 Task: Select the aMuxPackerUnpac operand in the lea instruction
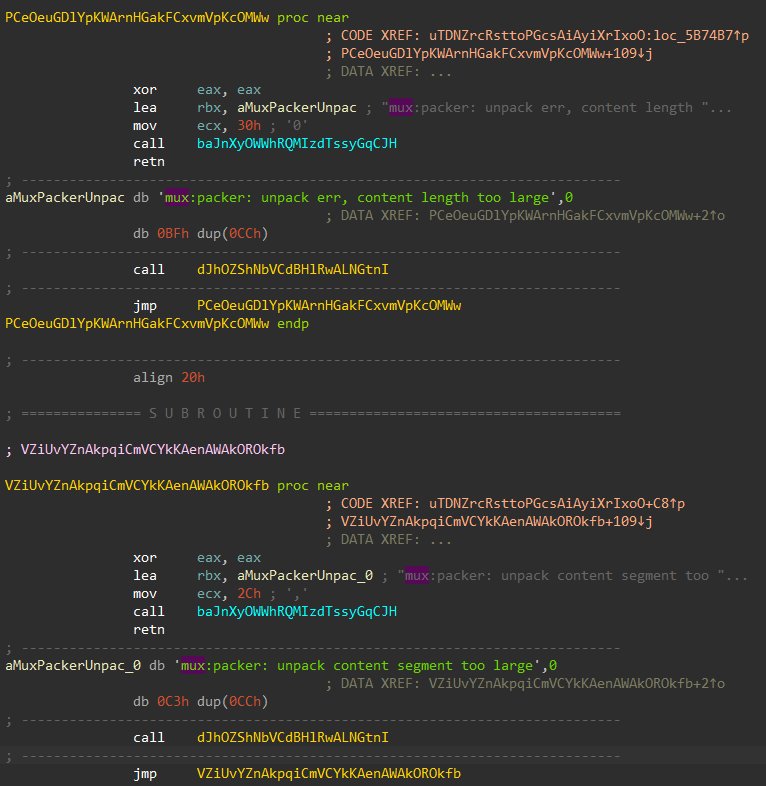tap(297, 108)
